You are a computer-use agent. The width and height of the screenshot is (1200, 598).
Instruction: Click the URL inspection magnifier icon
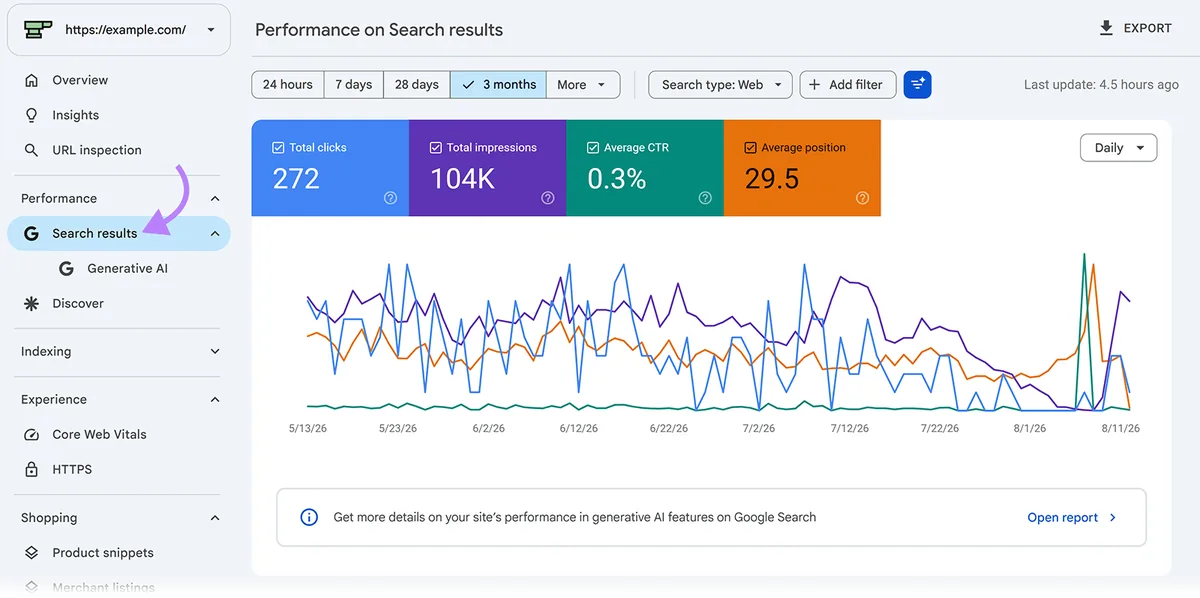(31, 150)
